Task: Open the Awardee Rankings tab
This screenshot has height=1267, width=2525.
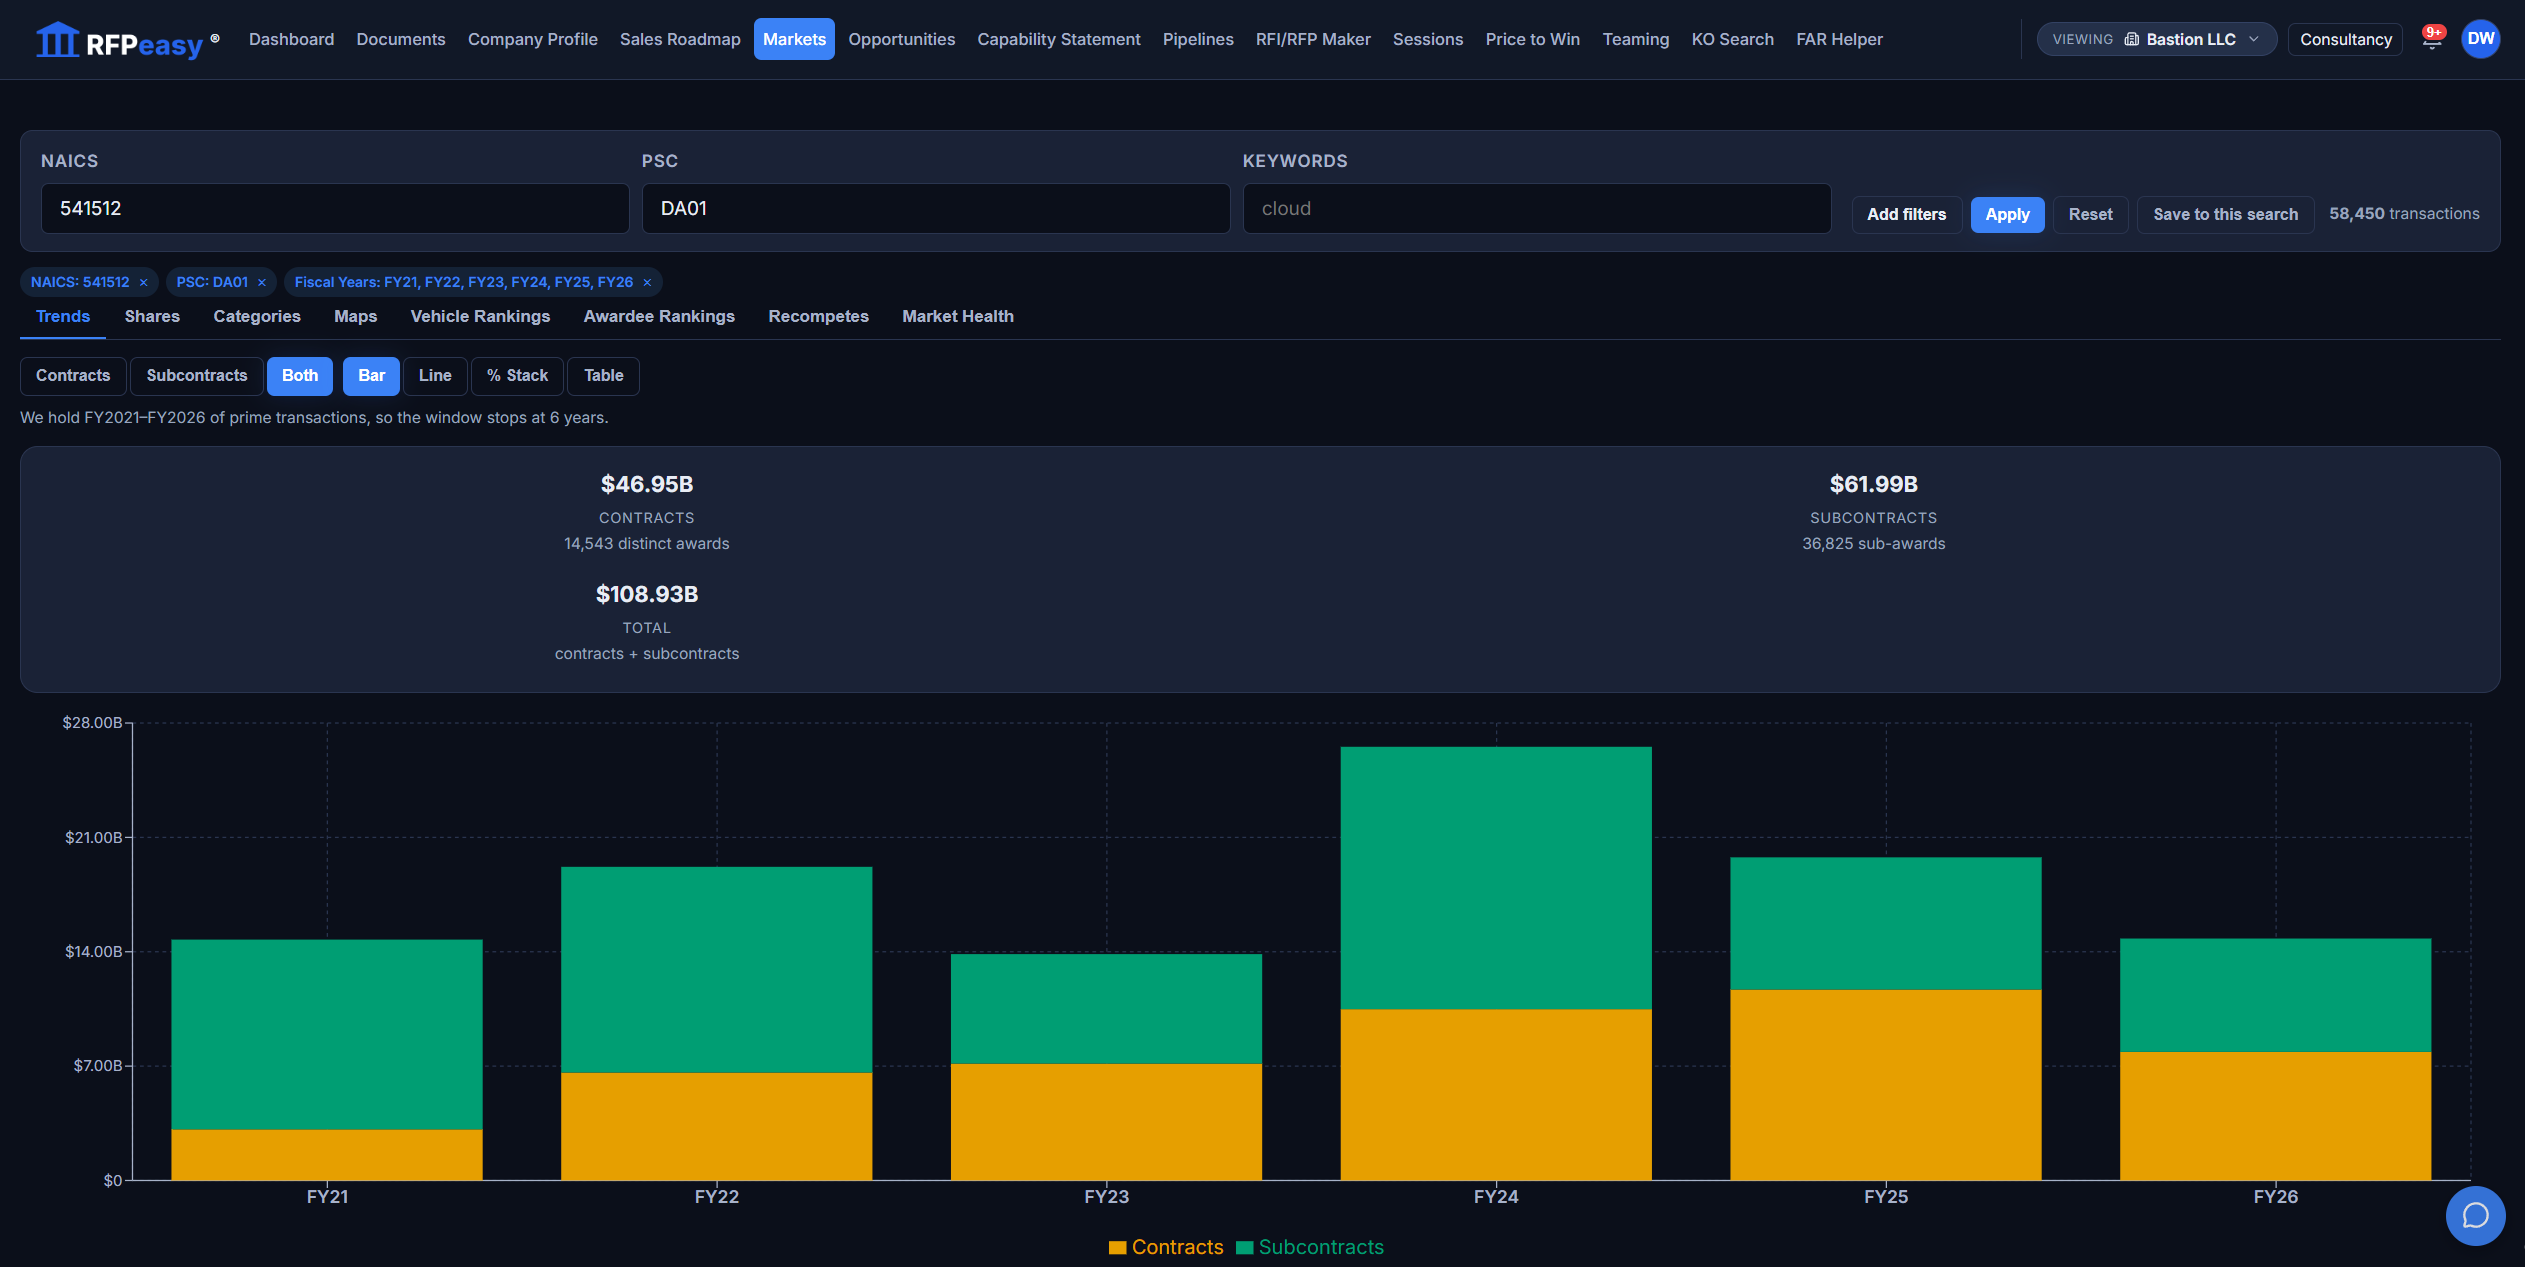Action: (x=659, y=316)
